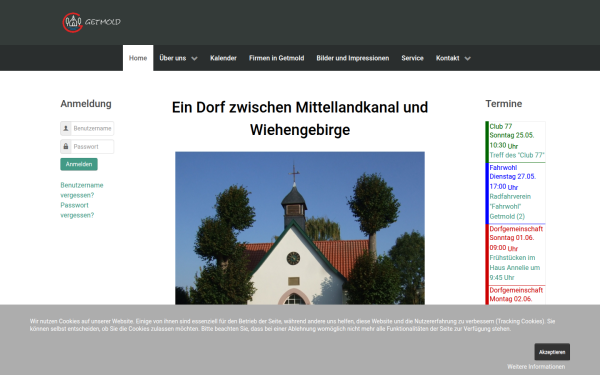Open Dorfgemeinschaft Montag 02.06. event
600x375 pixels.
point(516,295)
